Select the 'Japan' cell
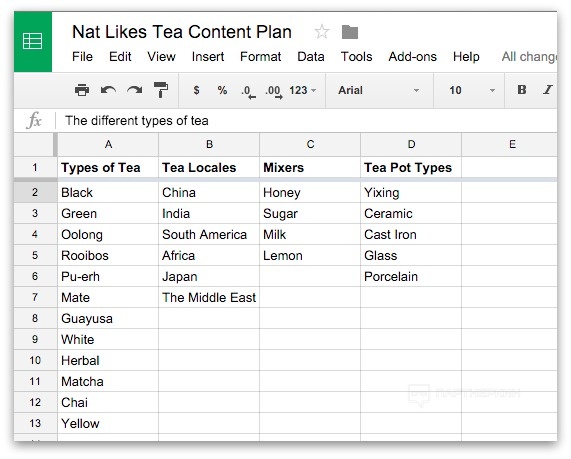 pos(209,276)
